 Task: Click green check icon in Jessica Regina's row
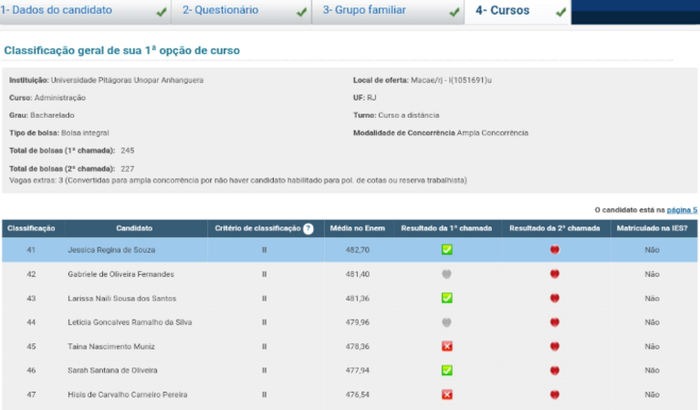(447, 249)
